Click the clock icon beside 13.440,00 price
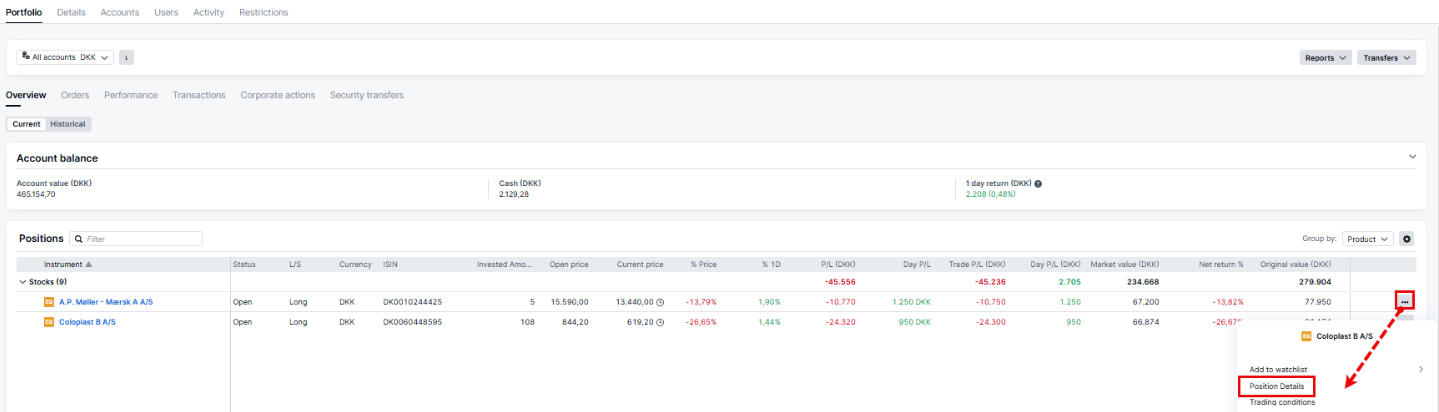Image resolution: width=1439 pixels, height=412 pixels. pos(660,302)
